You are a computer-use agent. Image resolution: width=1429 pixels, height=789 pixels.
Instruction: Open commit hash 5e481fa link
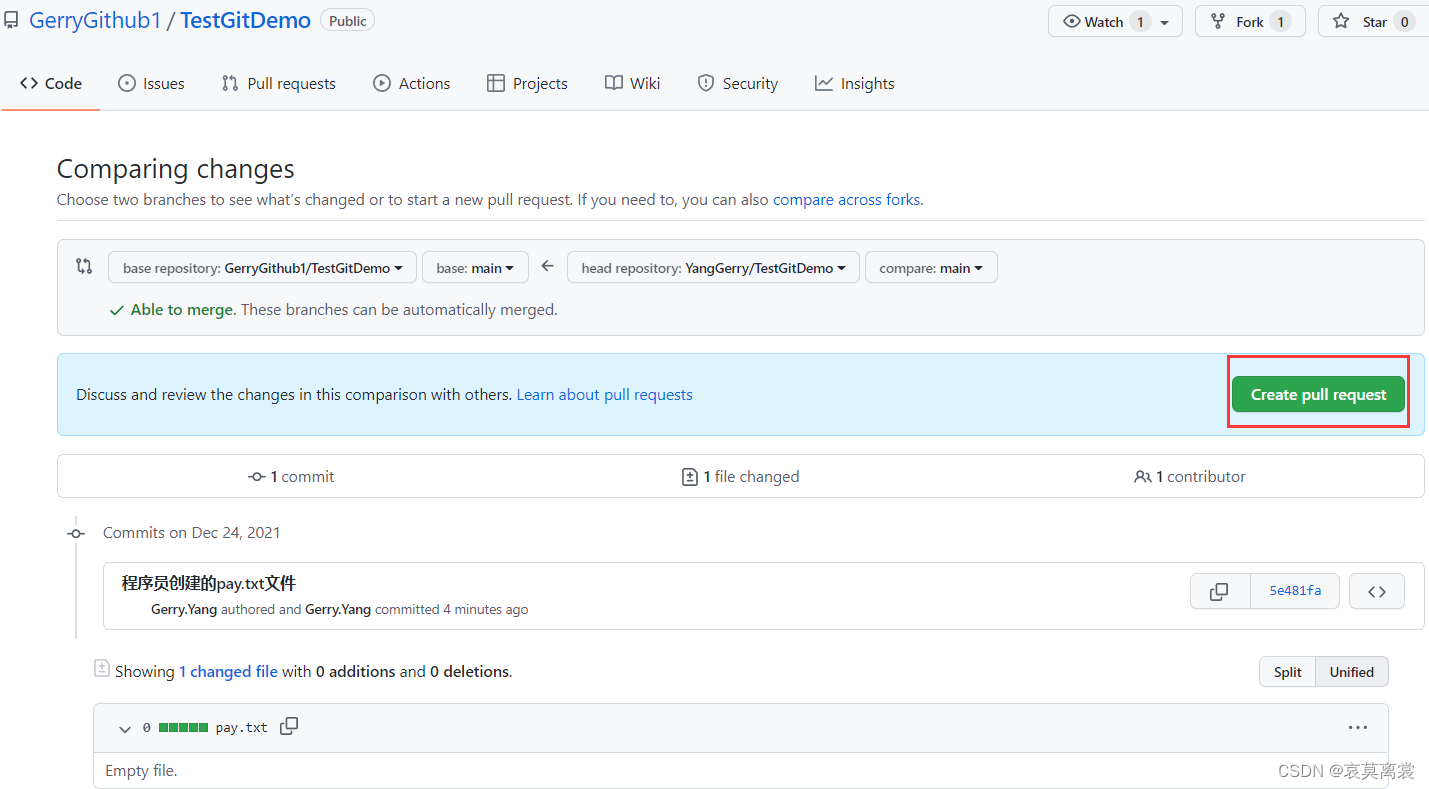pyautogui.click(x=1295, y=591)
